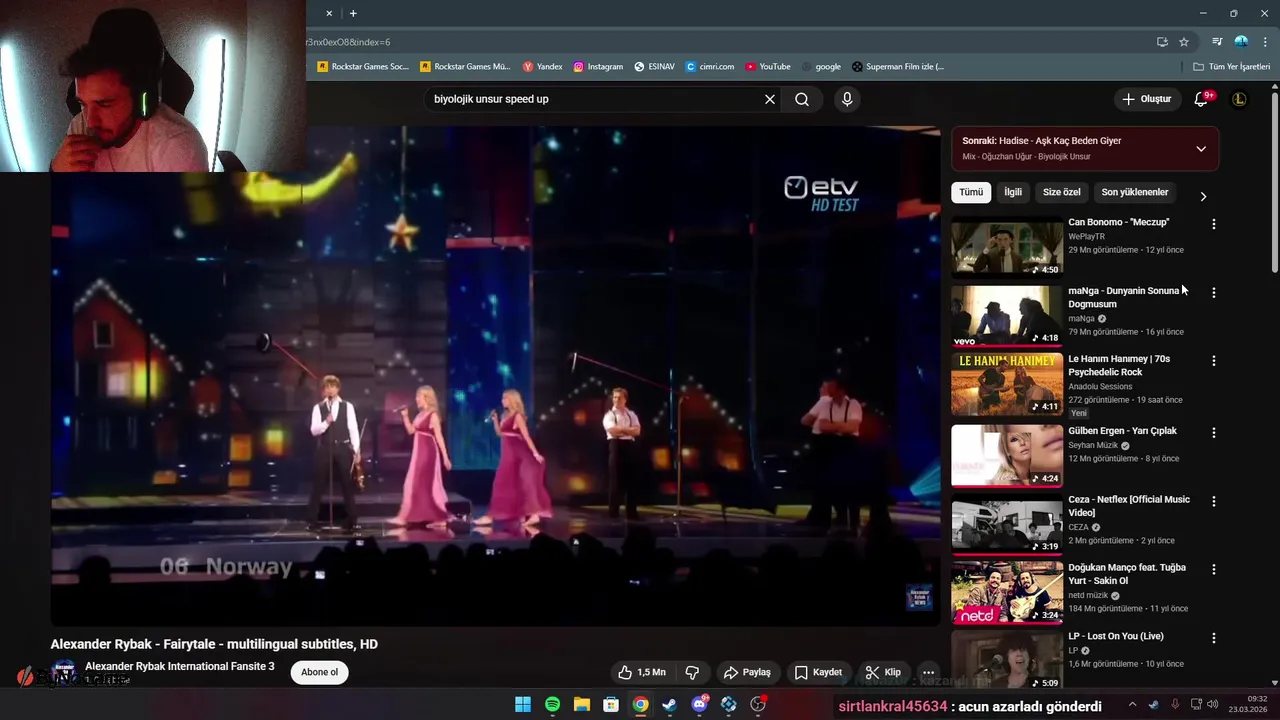Viewport: 1280px width, 720px height.
Task: Open Doğukan Manço feat. Tuğba Yurt title
Action: 1127,574
